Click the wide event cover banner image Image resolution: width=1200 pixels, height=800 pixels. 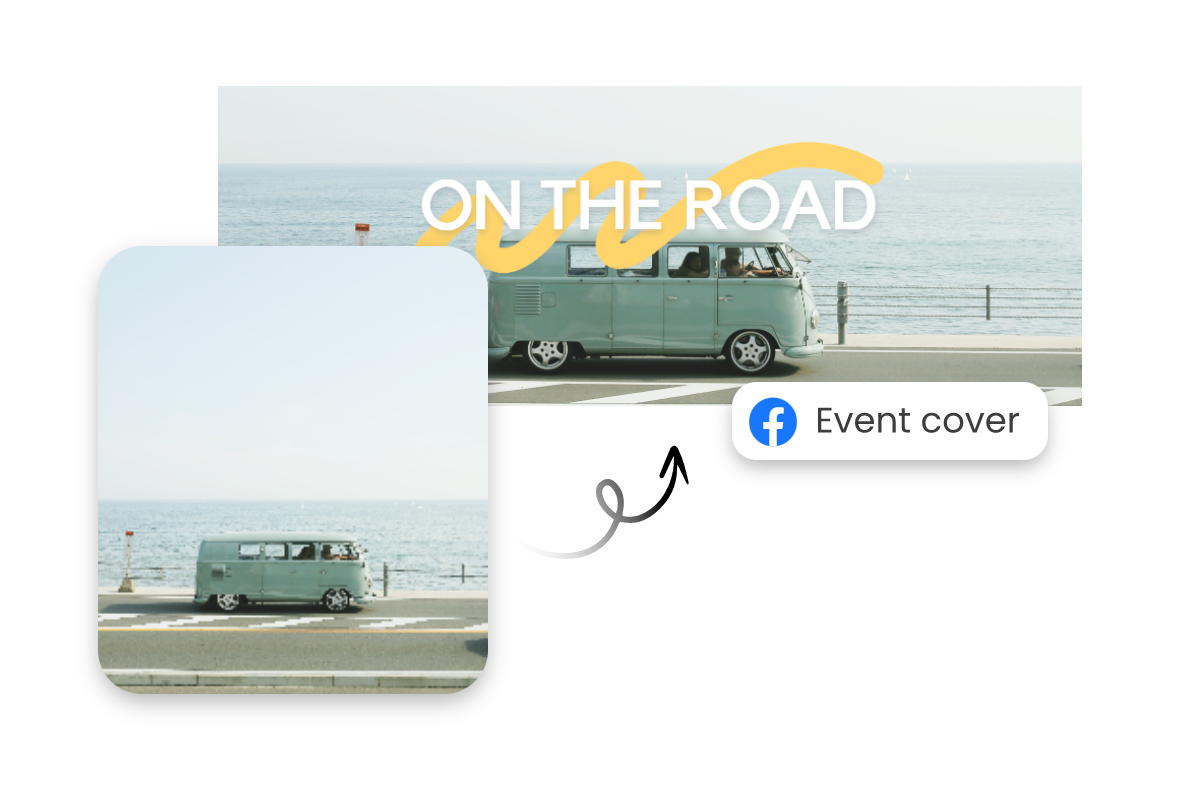point(650,246)
